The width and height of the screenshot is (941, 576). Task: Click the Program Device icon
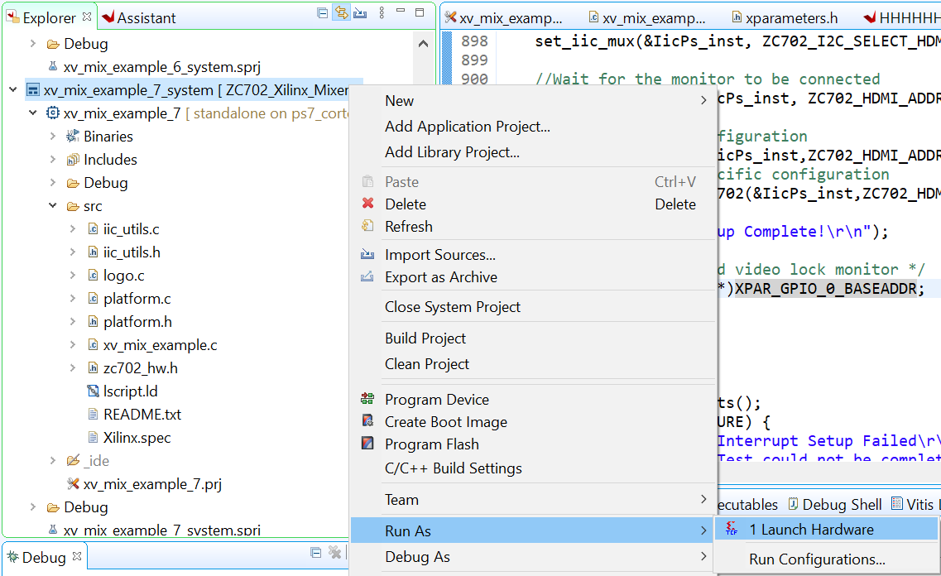click(x=367, y=398)
